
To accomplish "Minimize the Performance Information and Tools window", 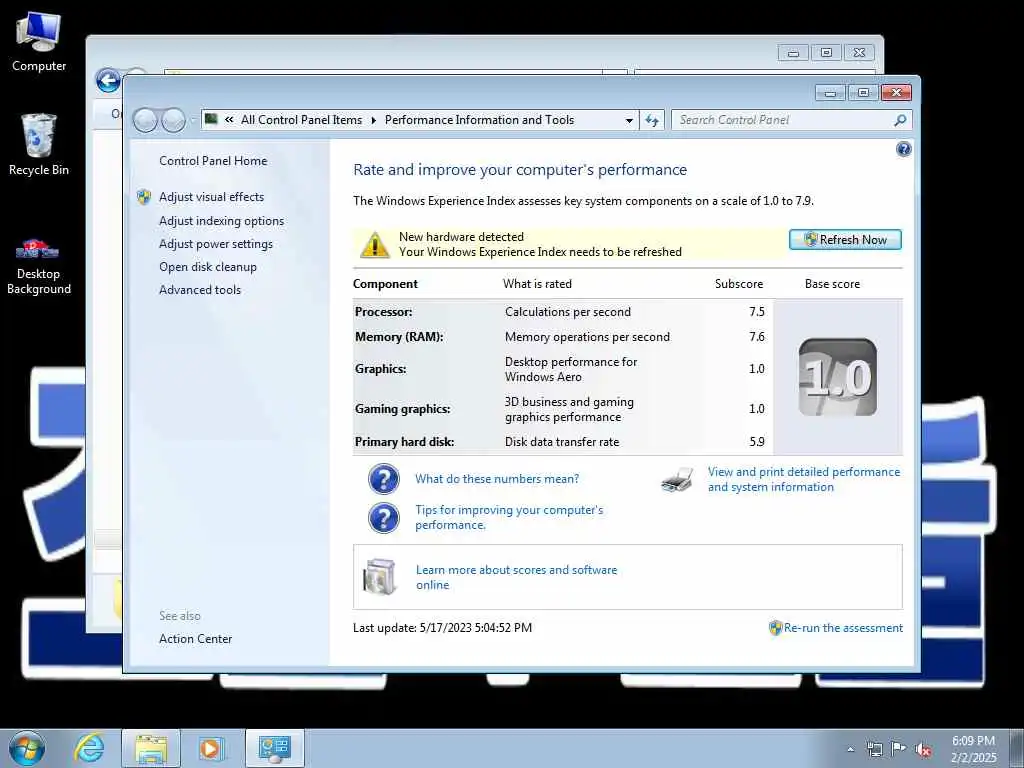I will coord(831,93).
